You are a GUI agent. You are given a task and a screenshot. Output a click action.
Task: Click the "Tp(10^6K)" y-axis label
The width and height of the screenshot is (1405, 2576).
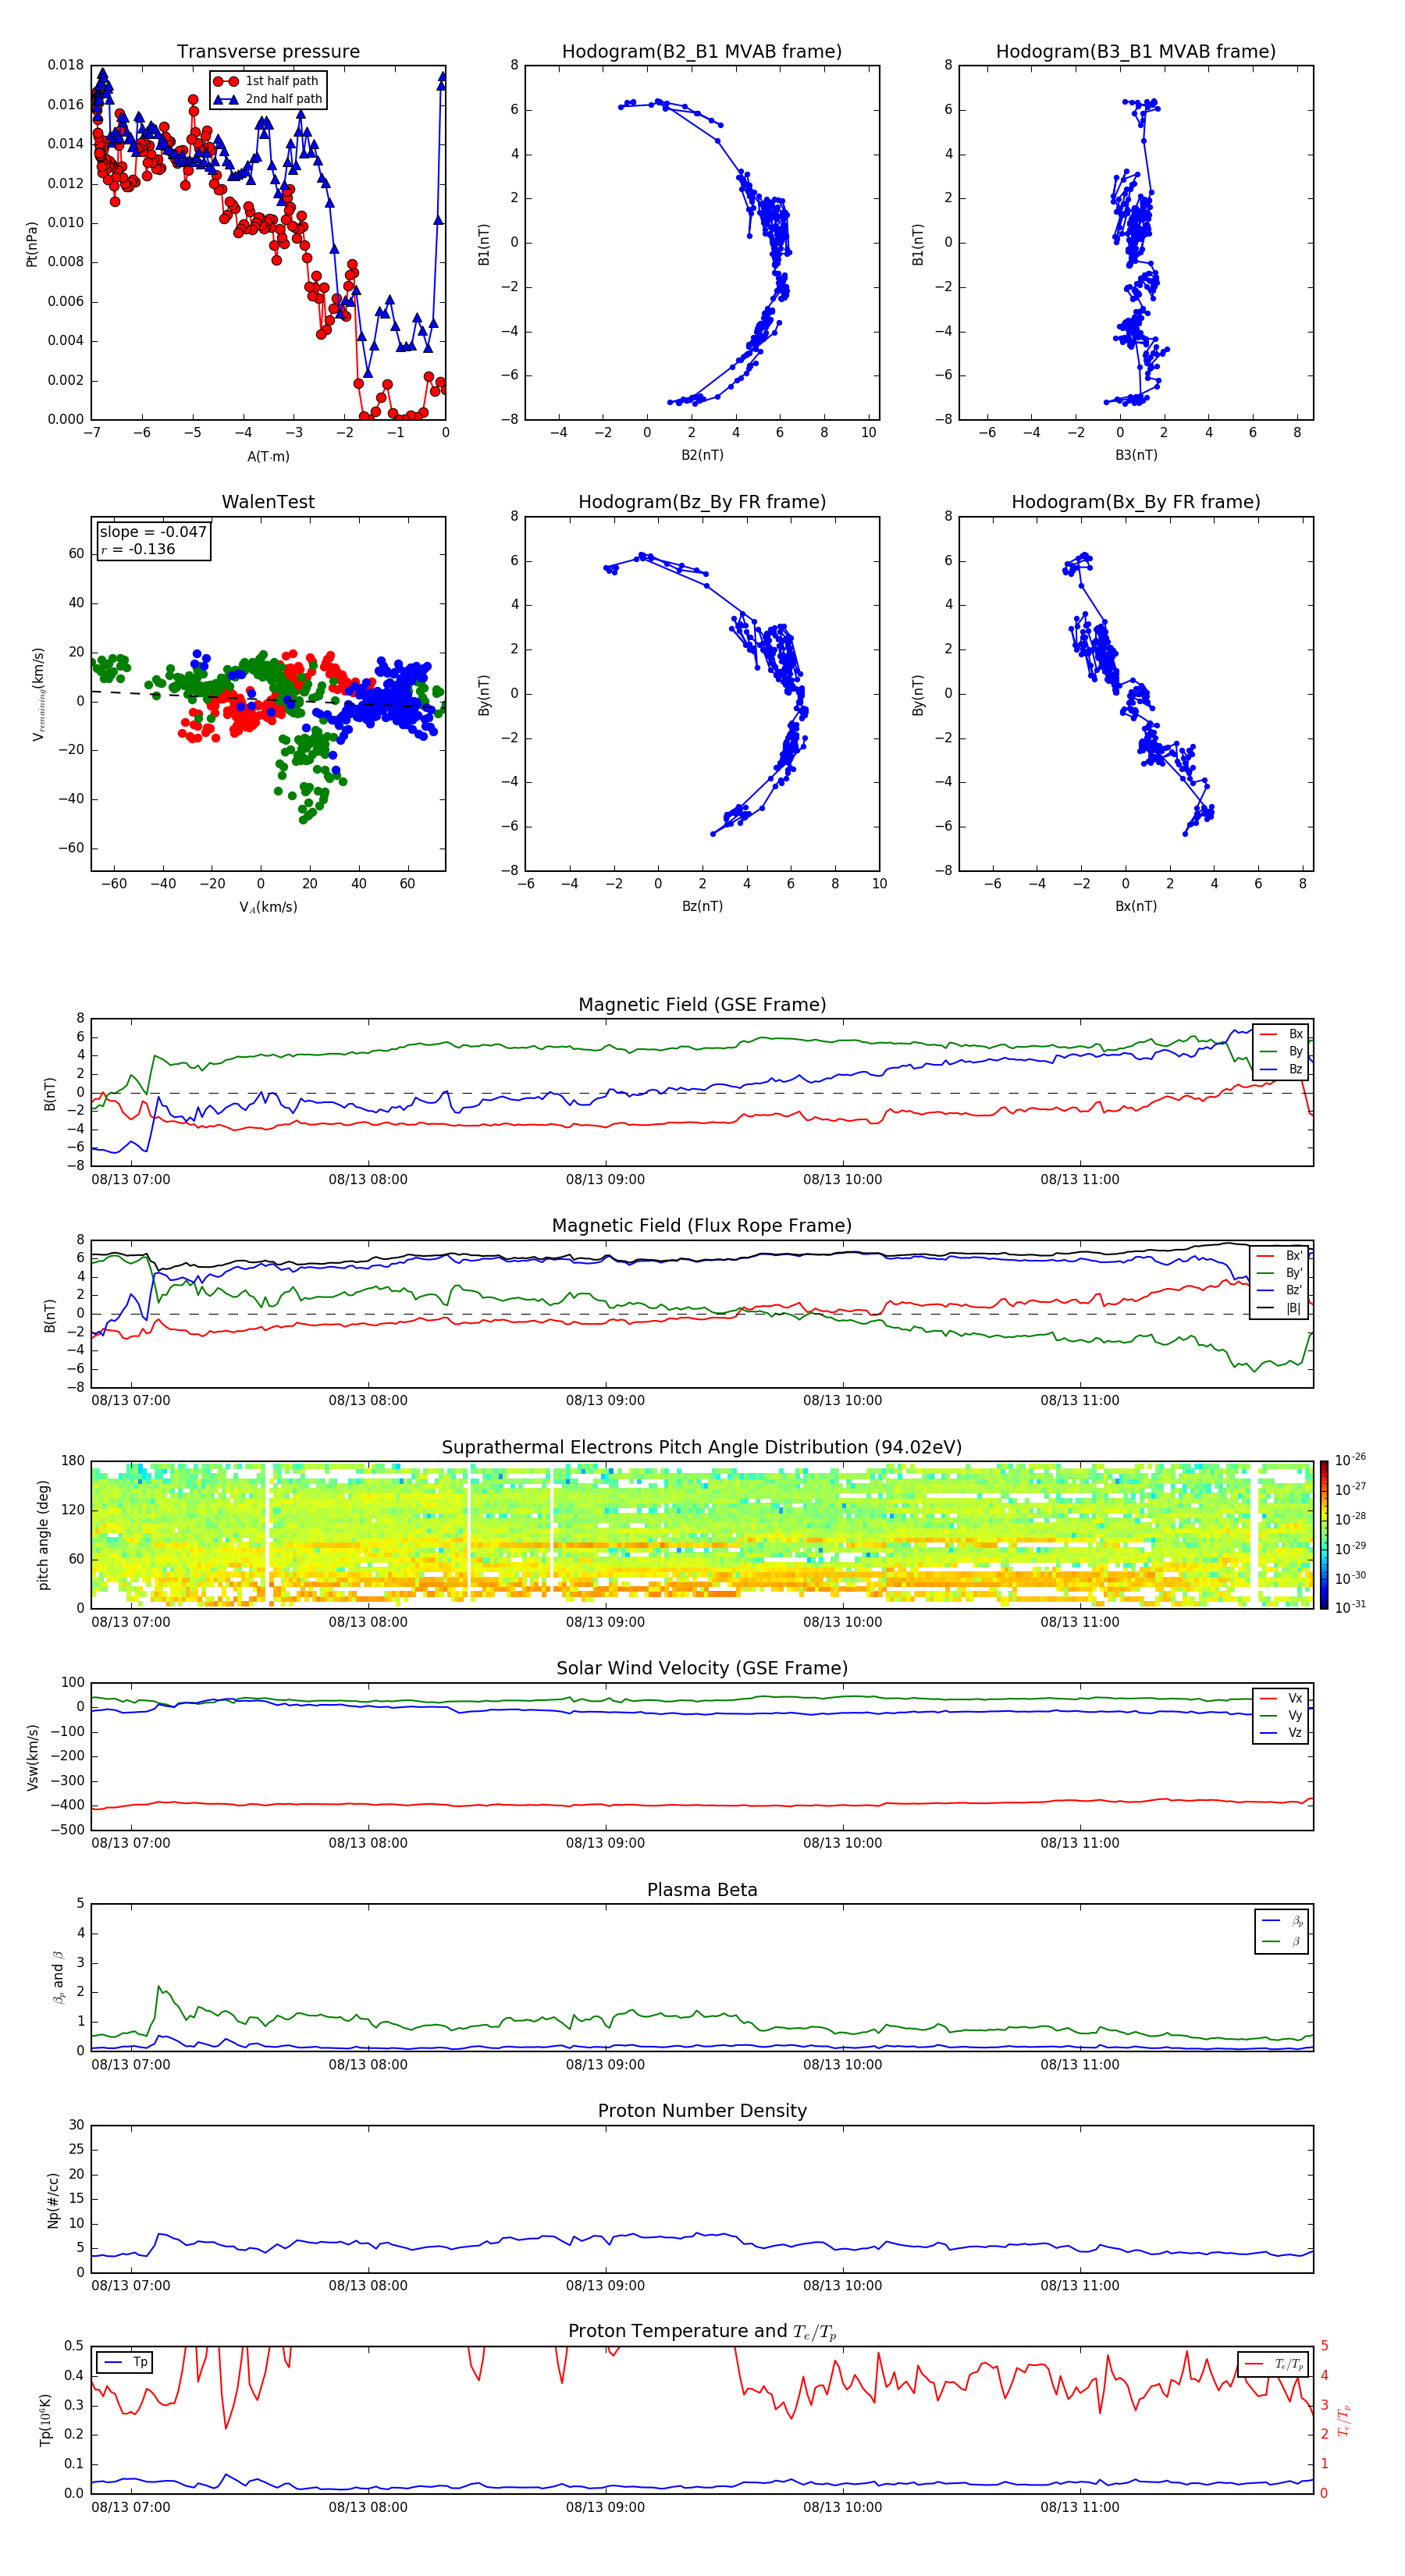[45, 2420]
